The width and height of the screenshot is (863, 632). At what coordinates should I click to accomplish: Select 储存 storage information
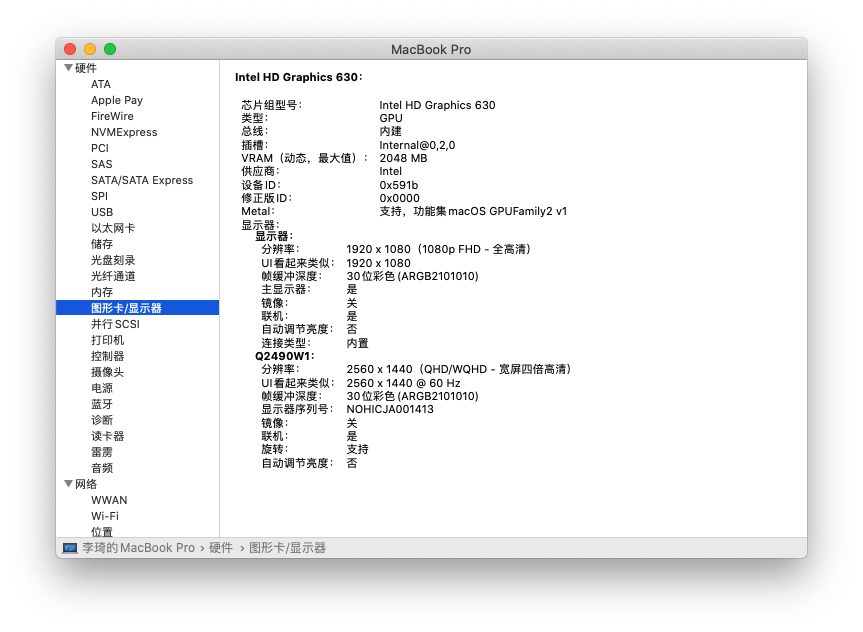(x=101, y=244)
